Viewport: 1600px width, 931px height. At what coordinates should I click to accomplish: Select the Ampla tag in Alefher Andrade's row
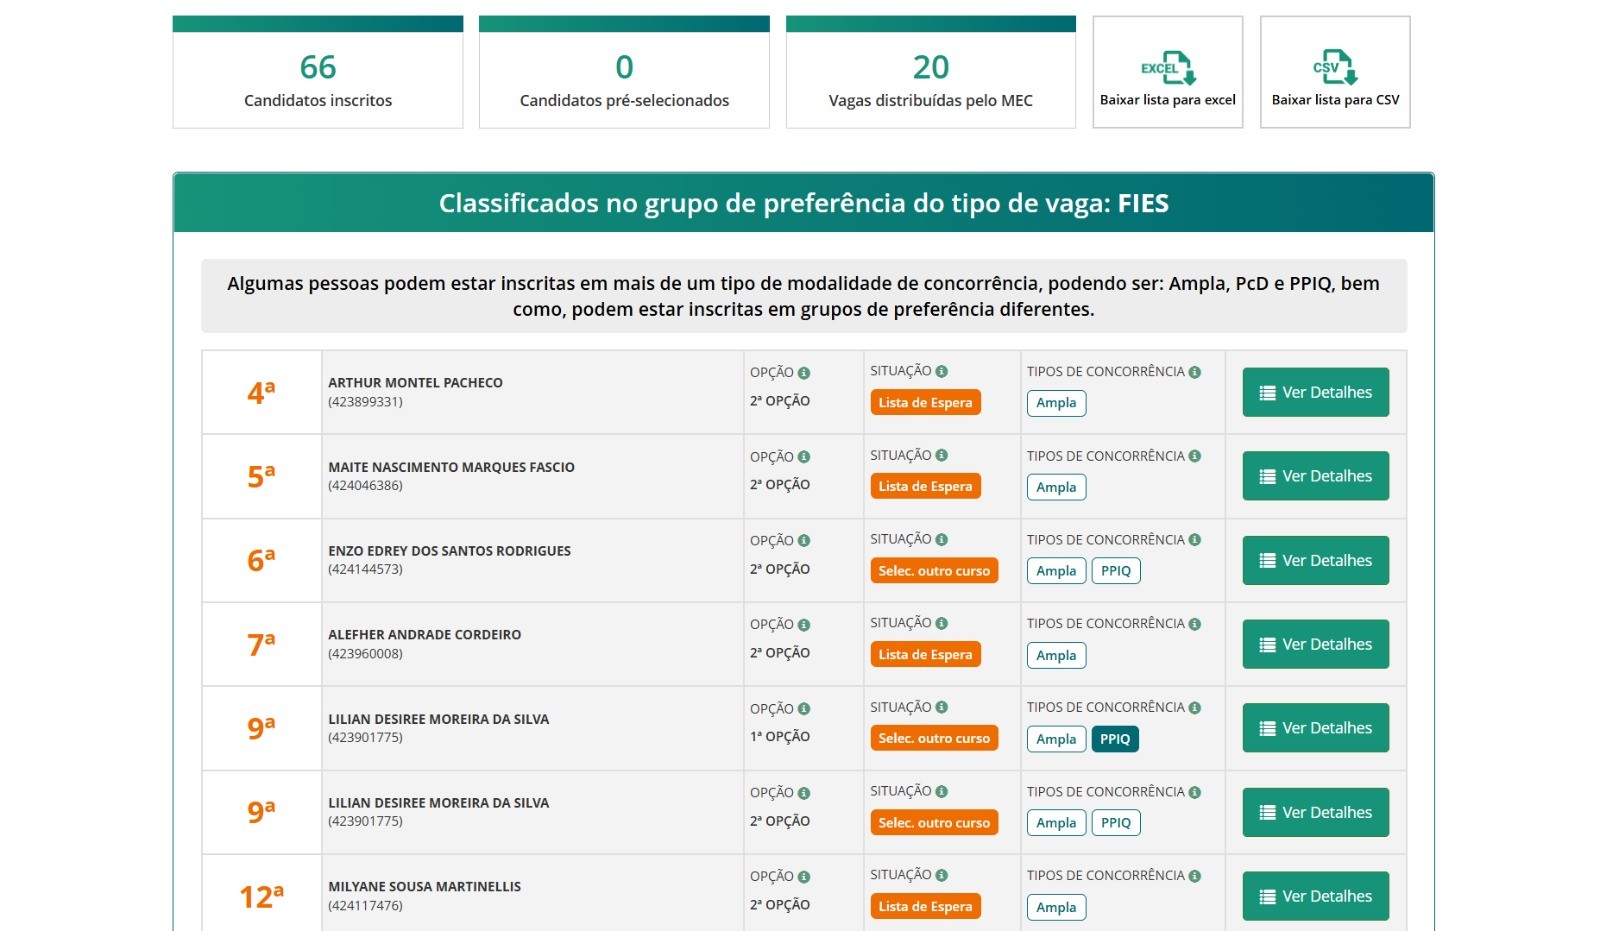coord(1056,655)
